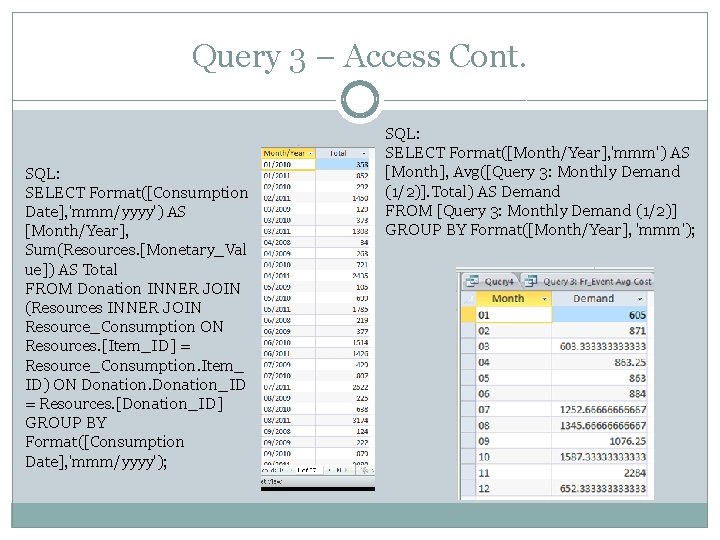Viewport: 720px width, 540px height.
Task: Switch to Query 3: Fr_Event Avg Cost tab
Action: [x=589, y=281]
